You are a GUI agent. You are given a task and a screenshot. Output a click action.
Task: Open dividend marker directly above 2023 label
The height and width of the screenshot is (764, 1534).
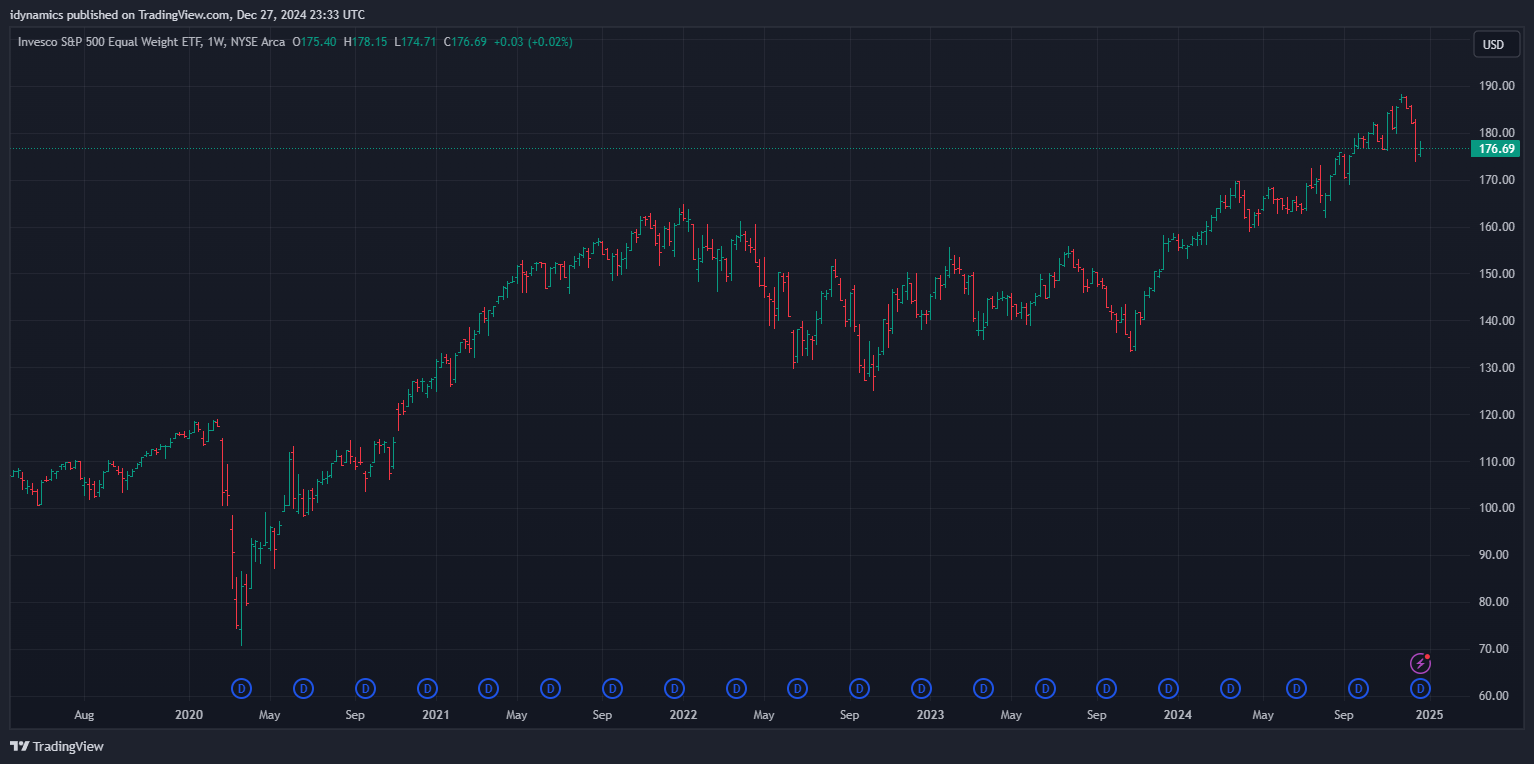922,688
